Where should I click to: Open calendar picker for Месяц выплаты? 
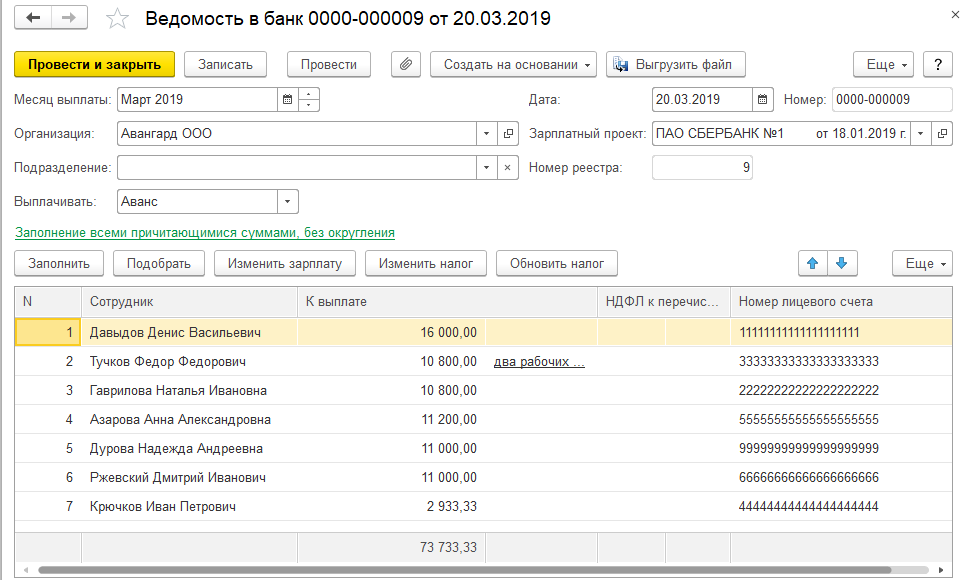288,100
